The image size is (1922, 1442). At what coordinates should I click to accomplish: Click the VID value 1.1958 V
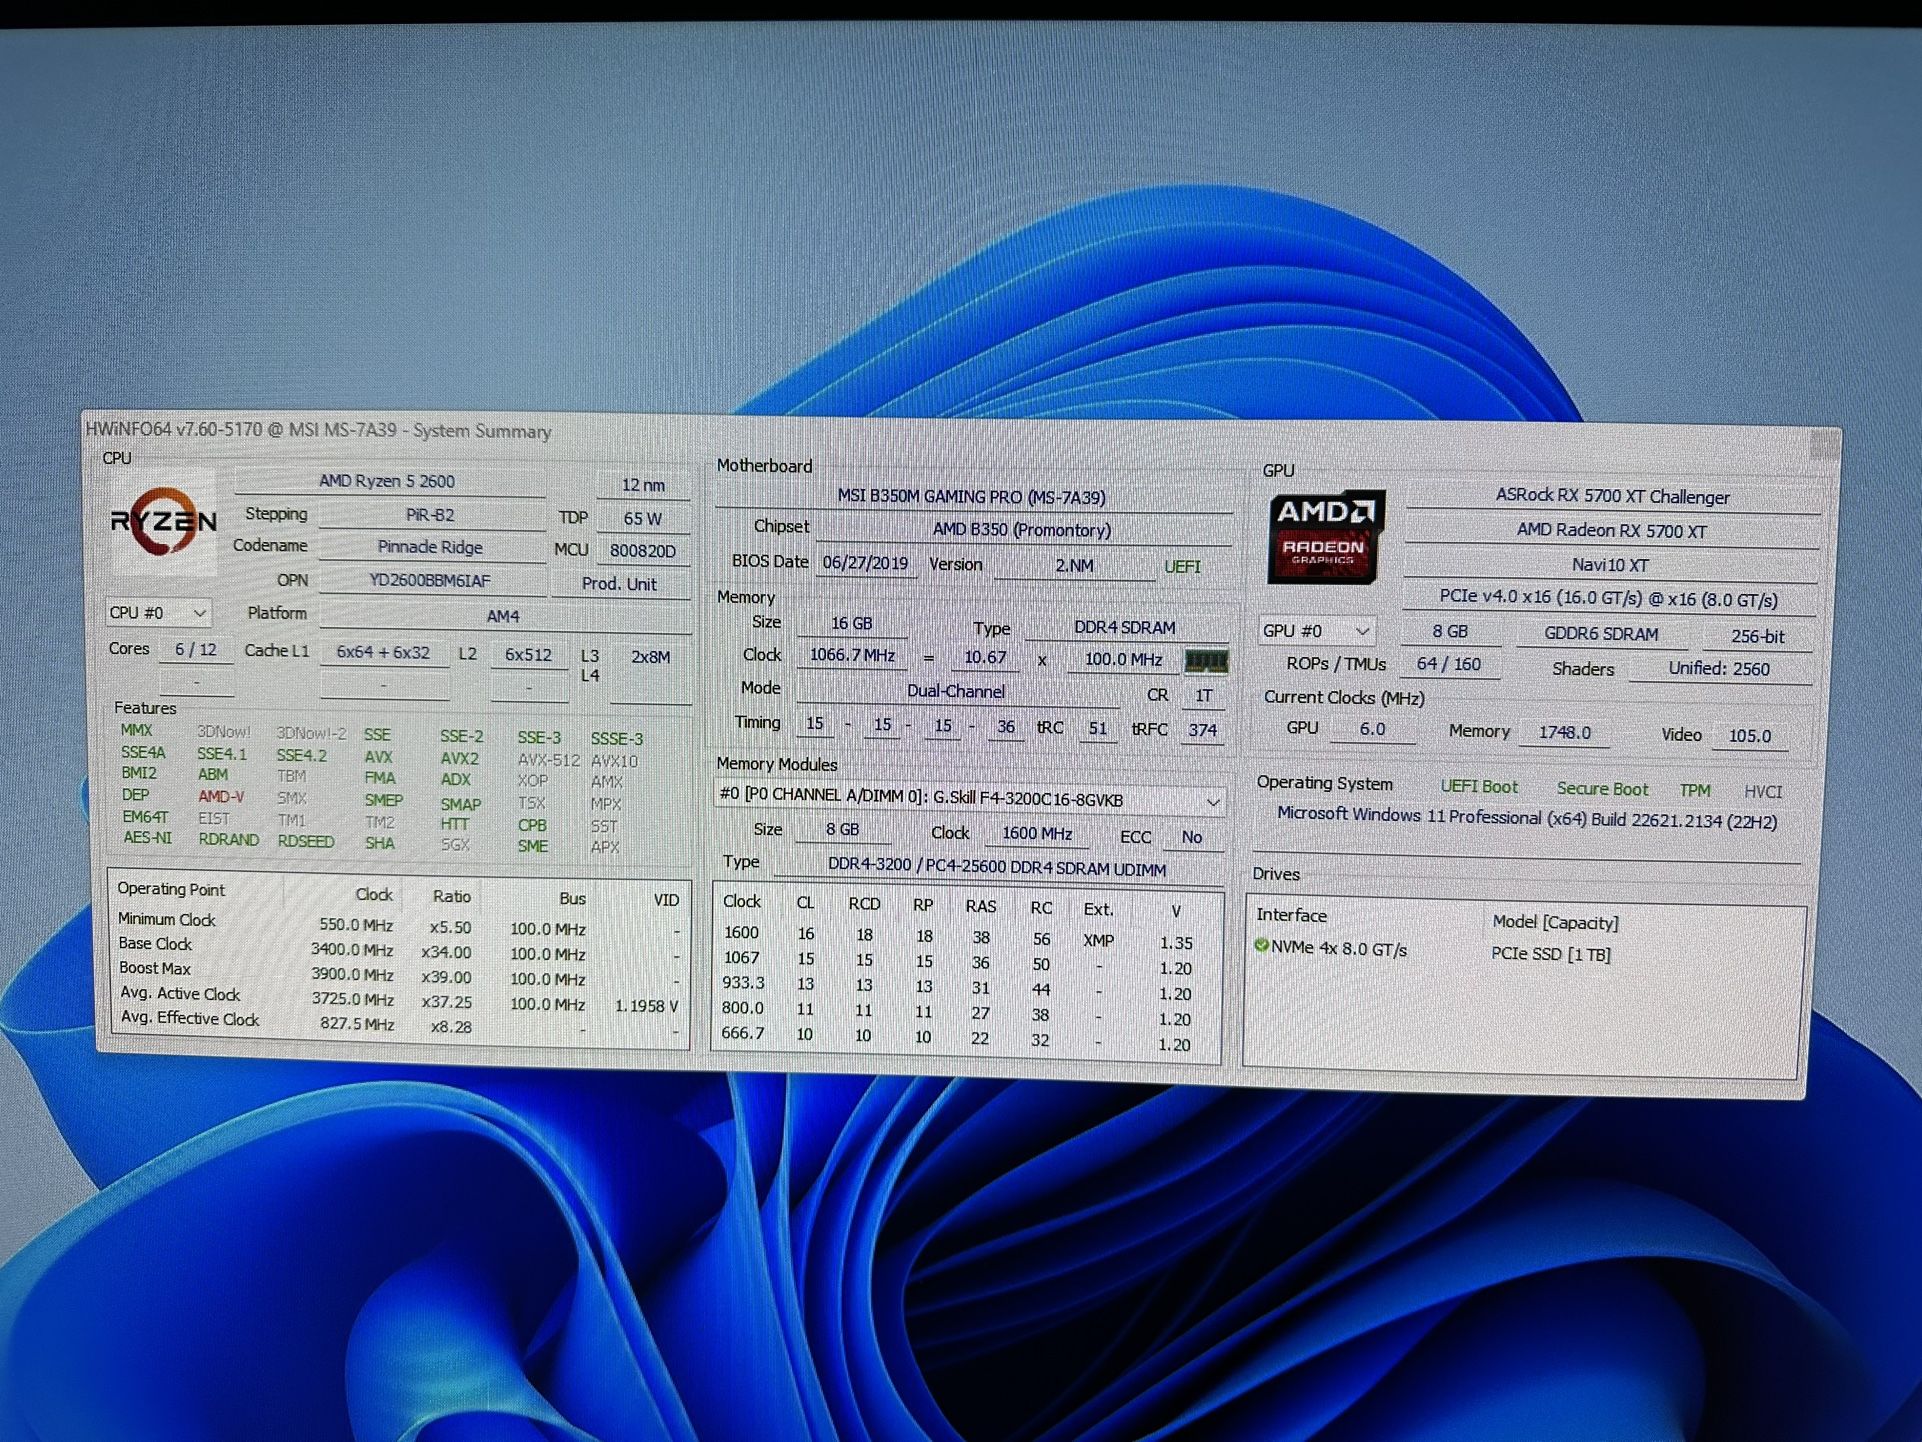tap(647, 1006)
